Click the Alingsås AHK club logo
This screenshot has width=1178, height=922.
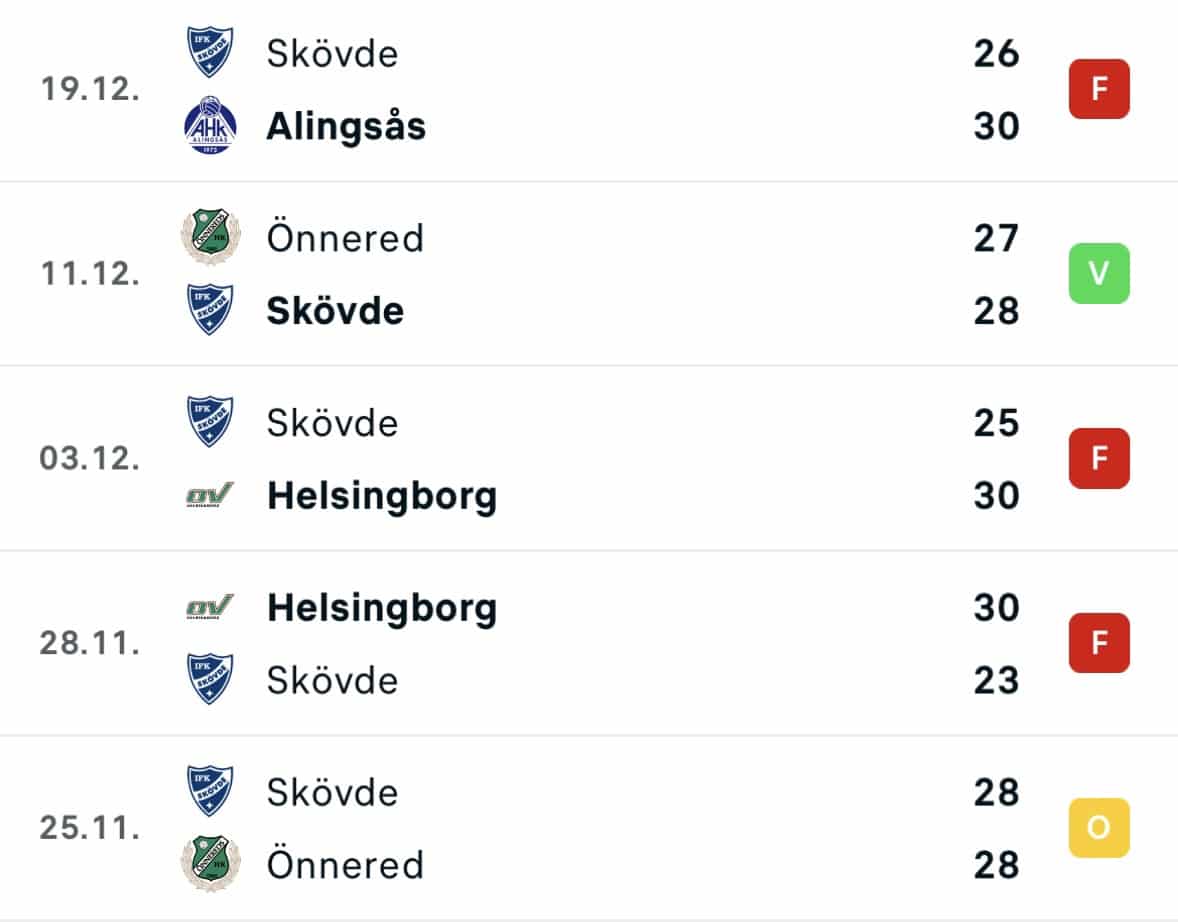210,125
